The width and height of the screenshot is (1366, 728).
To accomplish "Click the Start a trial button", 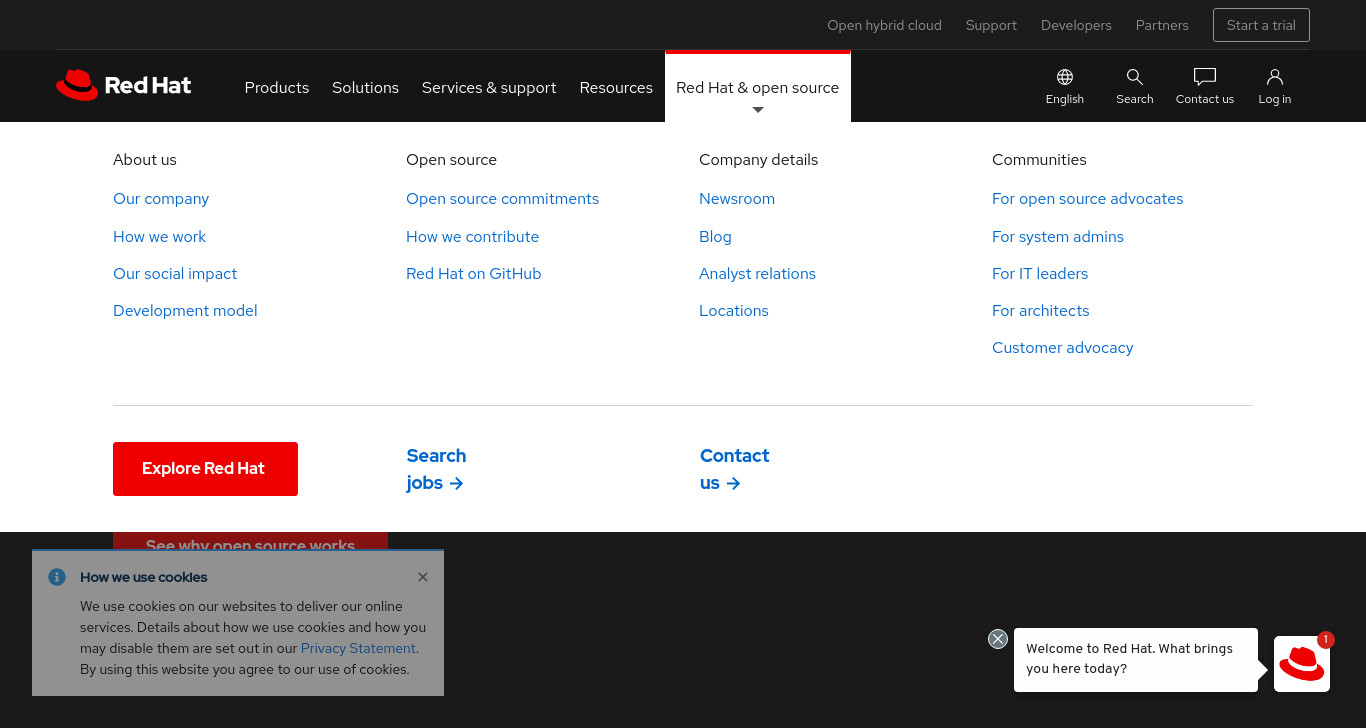I will pos(1261,25).
